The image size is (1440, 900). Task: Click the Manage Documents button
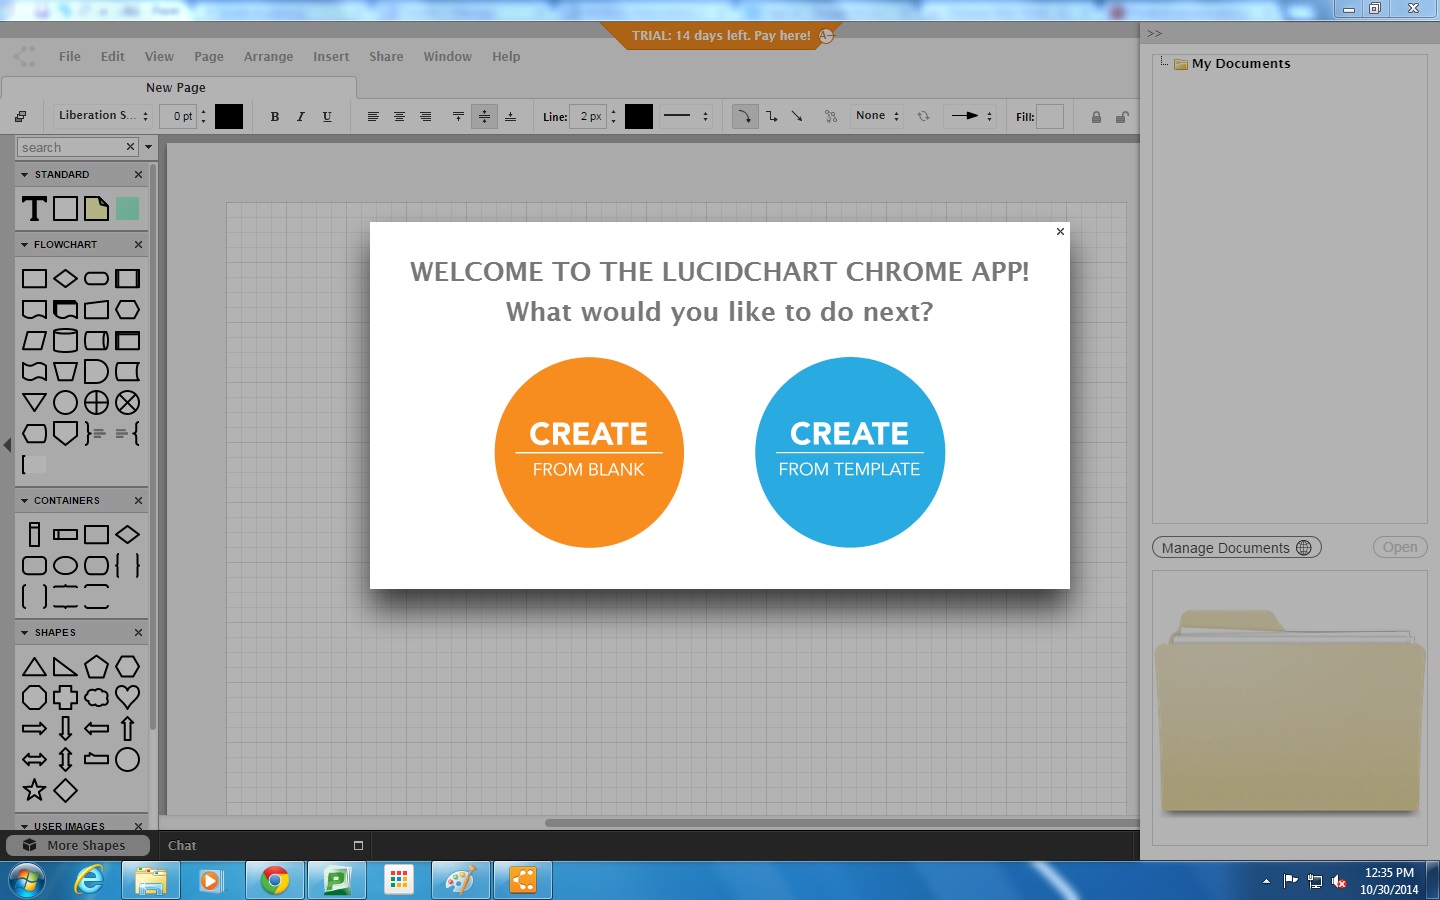[x=1237, y=548]
